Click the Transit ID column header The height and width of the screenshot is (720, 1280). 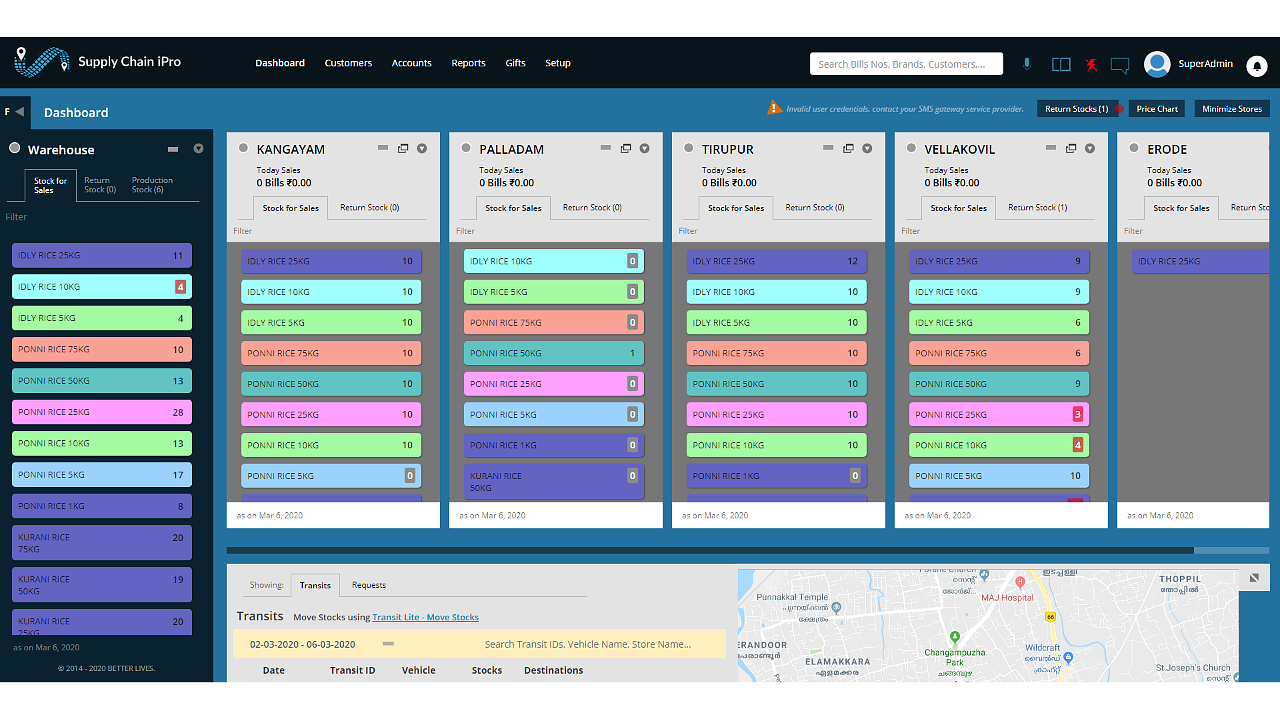coord(352,670)
